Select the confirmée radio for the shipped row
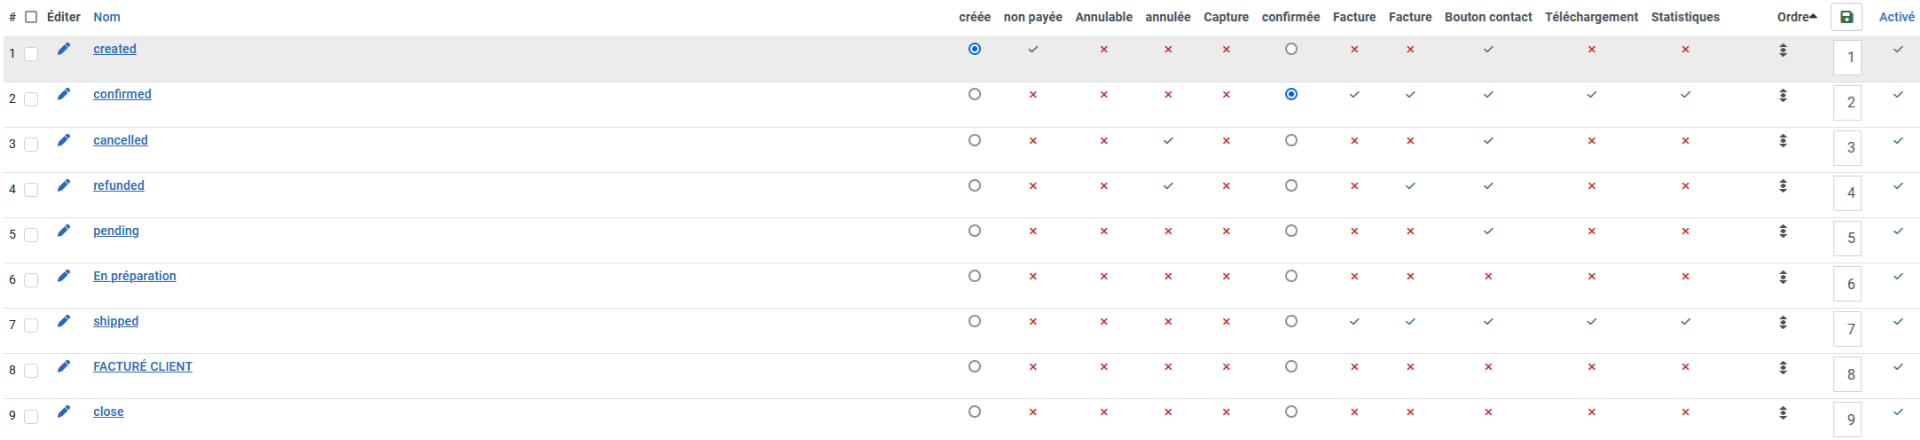This screenshot has width=1920, height=440. point(1291,322)
